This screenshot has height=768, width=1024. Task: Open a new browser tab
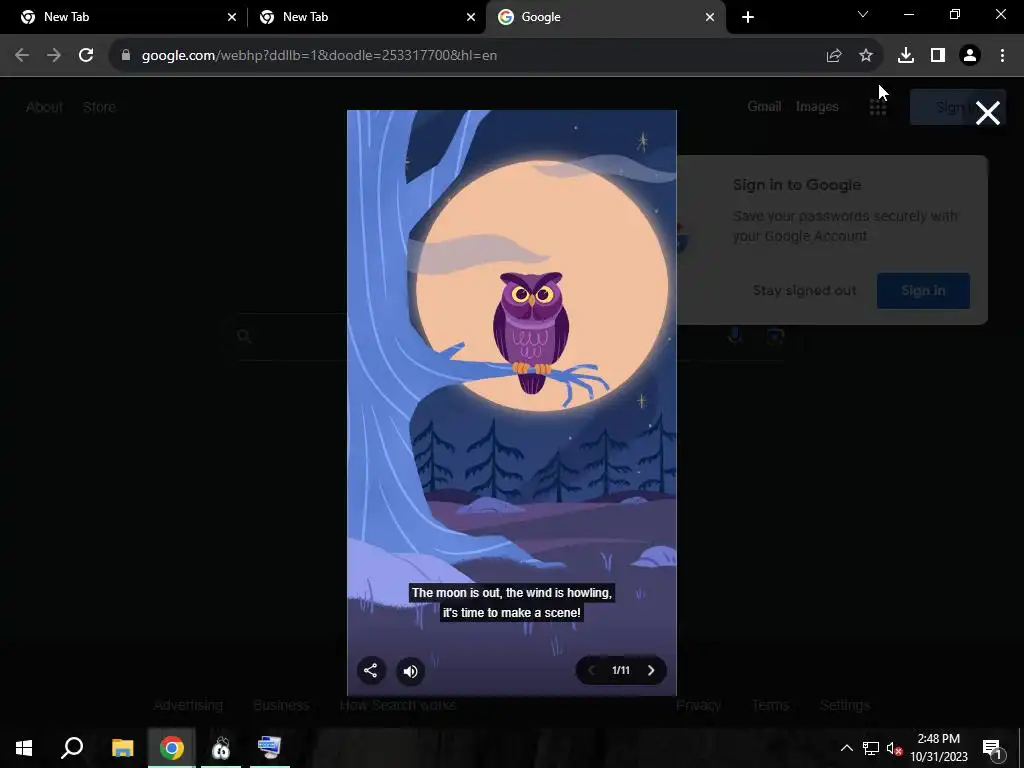pos(748,17)
